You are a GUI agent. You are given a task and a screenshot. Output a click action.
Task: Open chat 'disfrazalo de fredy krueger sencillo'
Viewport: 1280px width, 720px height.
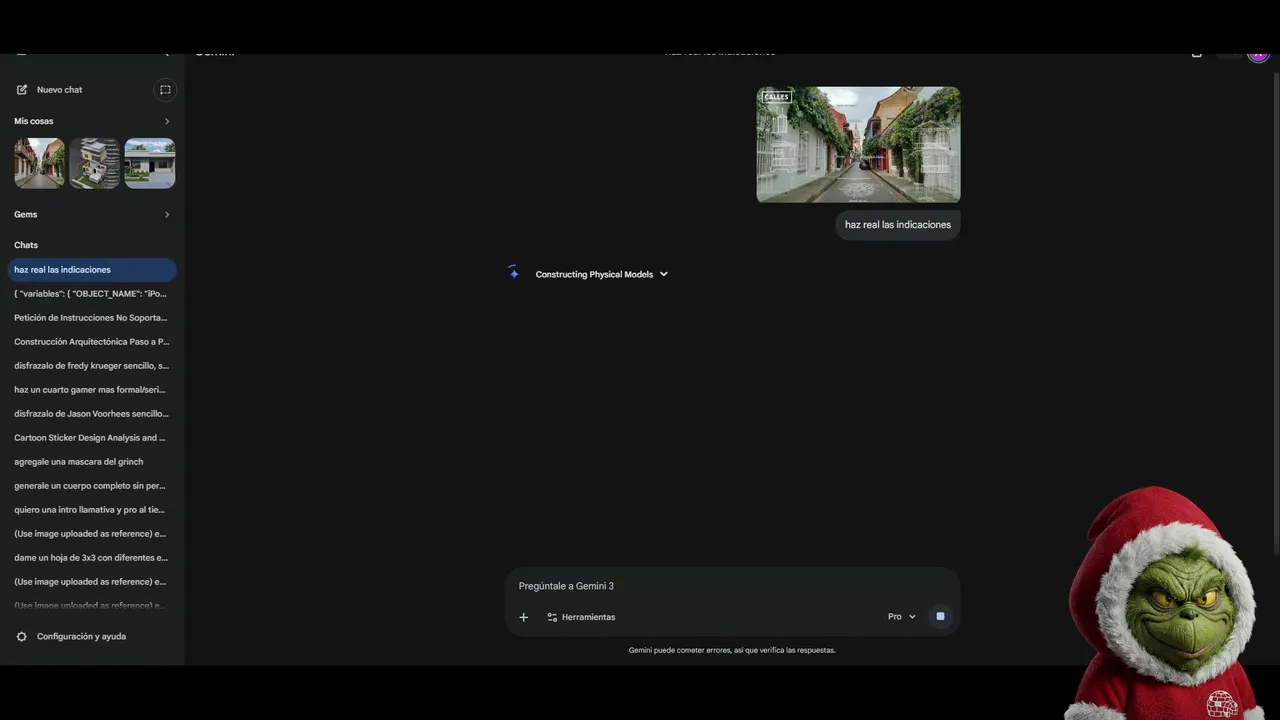[x=92, y=366]
